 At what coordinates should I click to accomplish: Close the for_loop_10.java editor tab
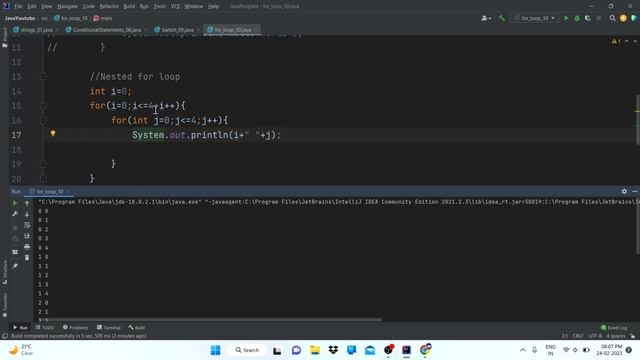click(256, 30)
